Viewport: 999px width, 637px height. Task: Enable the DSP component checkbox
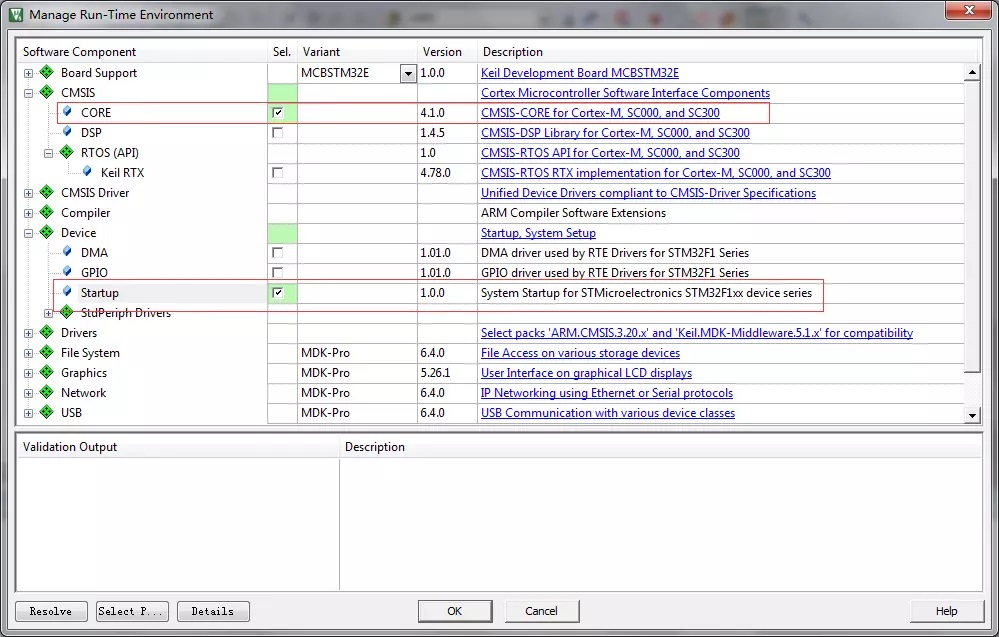277,132
